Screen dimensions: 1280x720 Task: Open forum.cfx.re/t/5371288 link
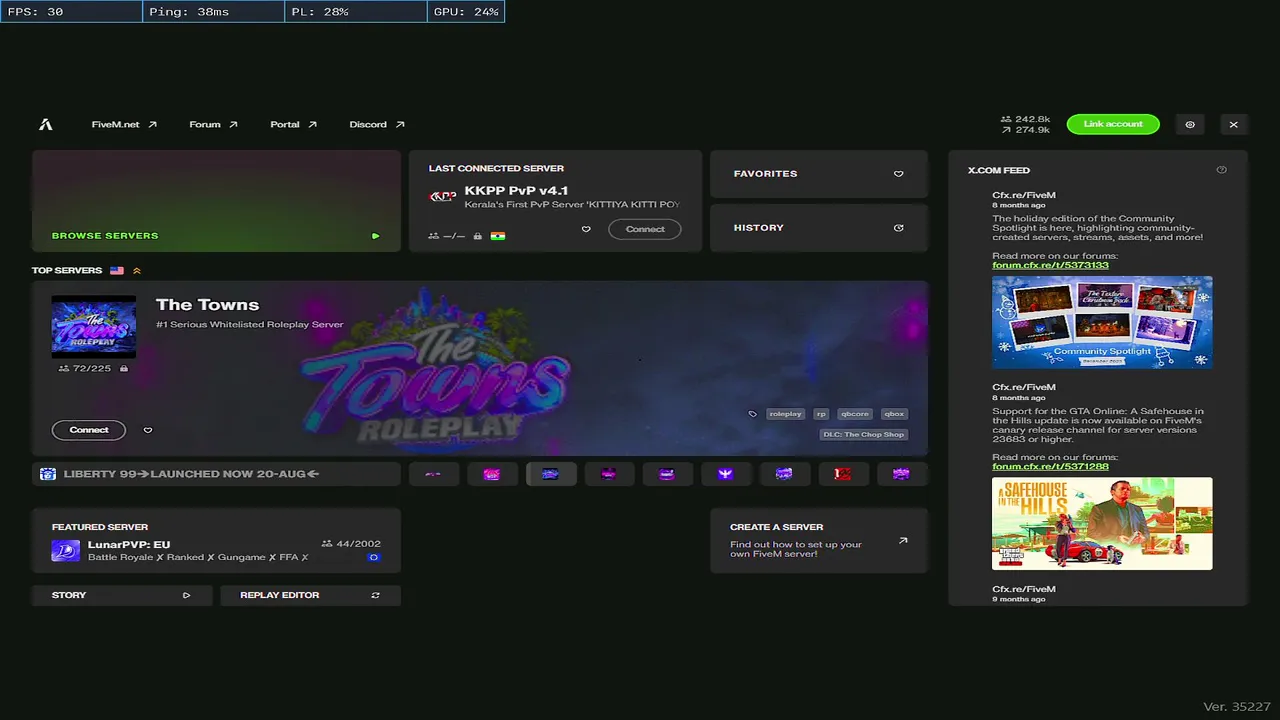click(1050, 467)
